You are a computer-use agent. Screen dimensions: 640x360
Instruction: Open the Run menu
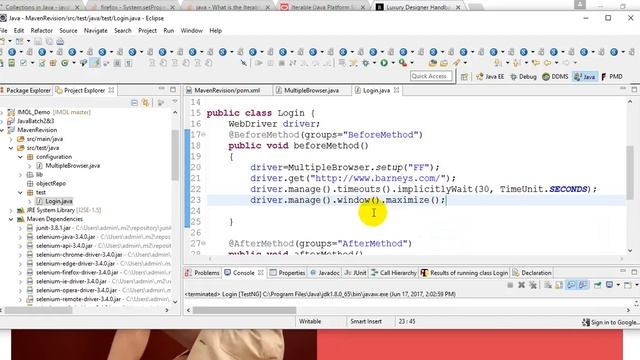[x=169, y=31]
